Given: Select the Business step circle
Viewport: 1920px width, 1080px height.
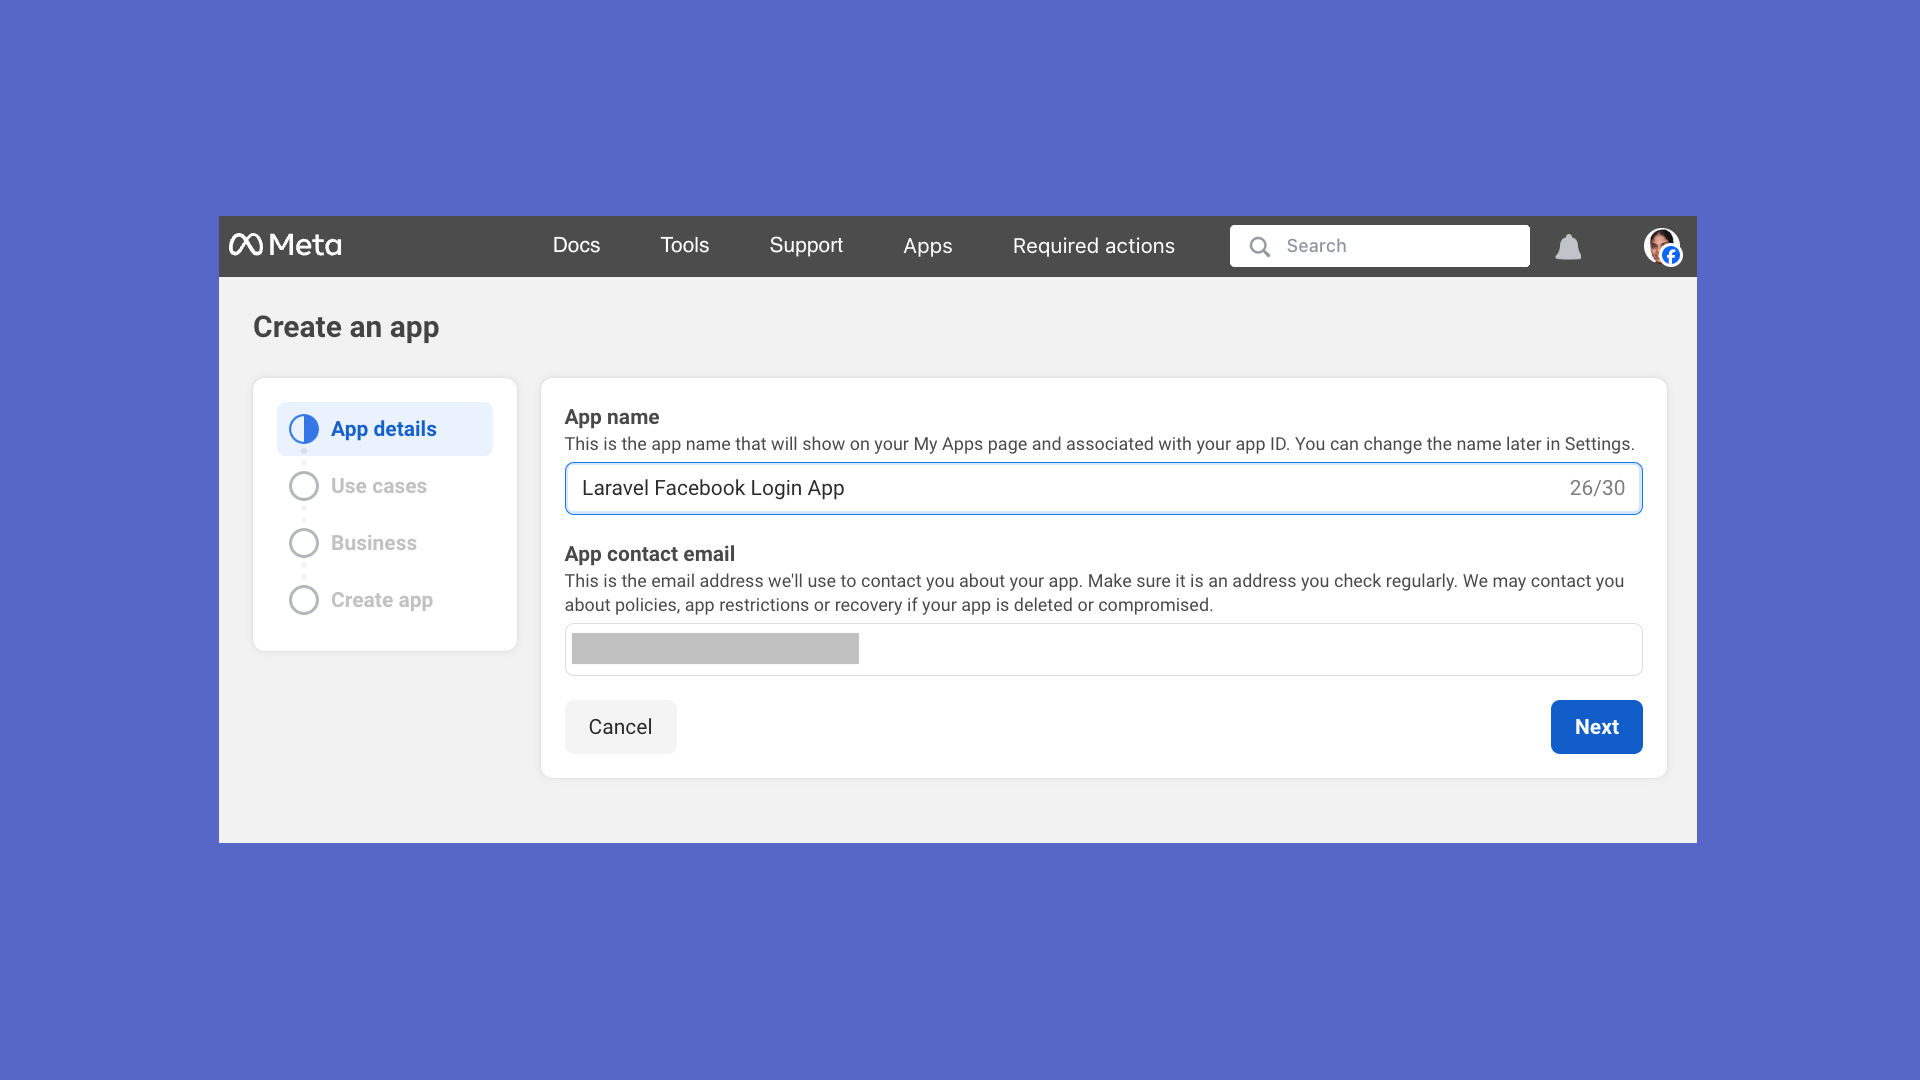Looking at the screenshot, I should (303, 543).
